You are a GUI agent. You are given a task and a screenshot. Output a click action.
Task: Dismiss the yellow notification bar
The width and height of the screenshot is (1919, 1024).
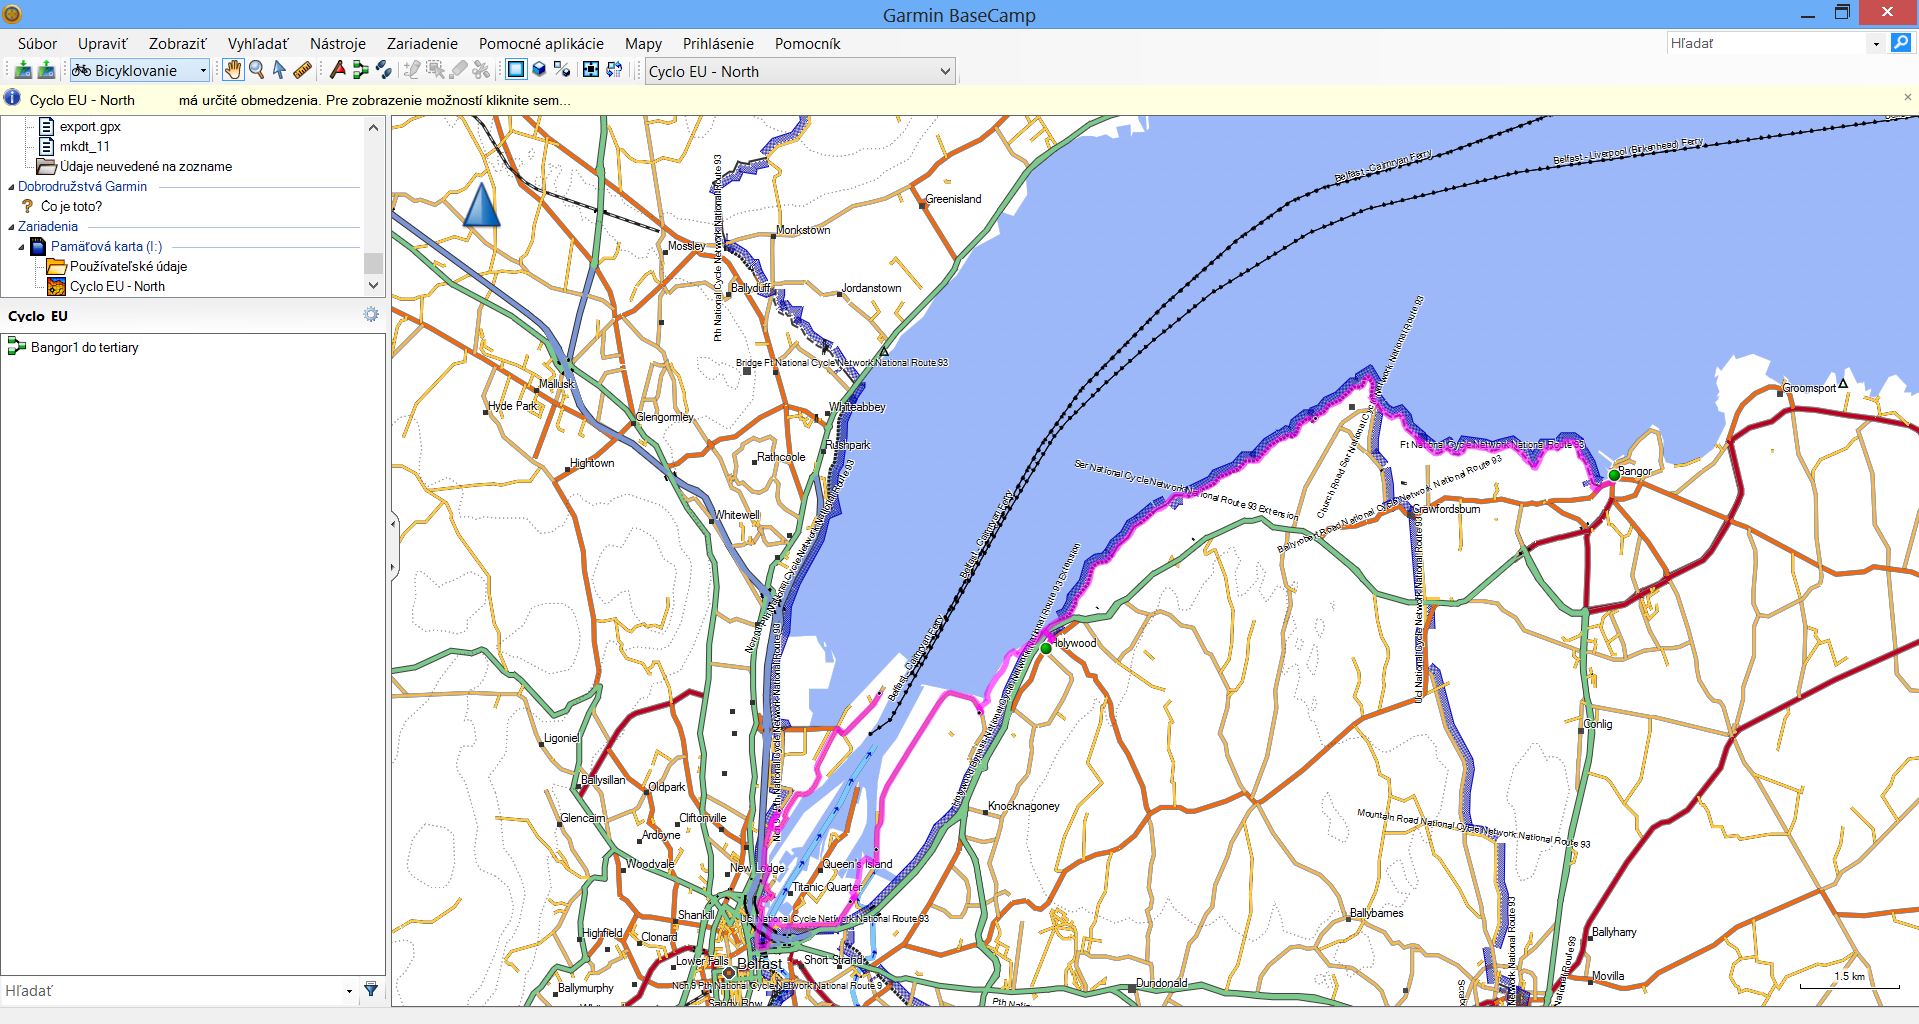[1907, 97]
